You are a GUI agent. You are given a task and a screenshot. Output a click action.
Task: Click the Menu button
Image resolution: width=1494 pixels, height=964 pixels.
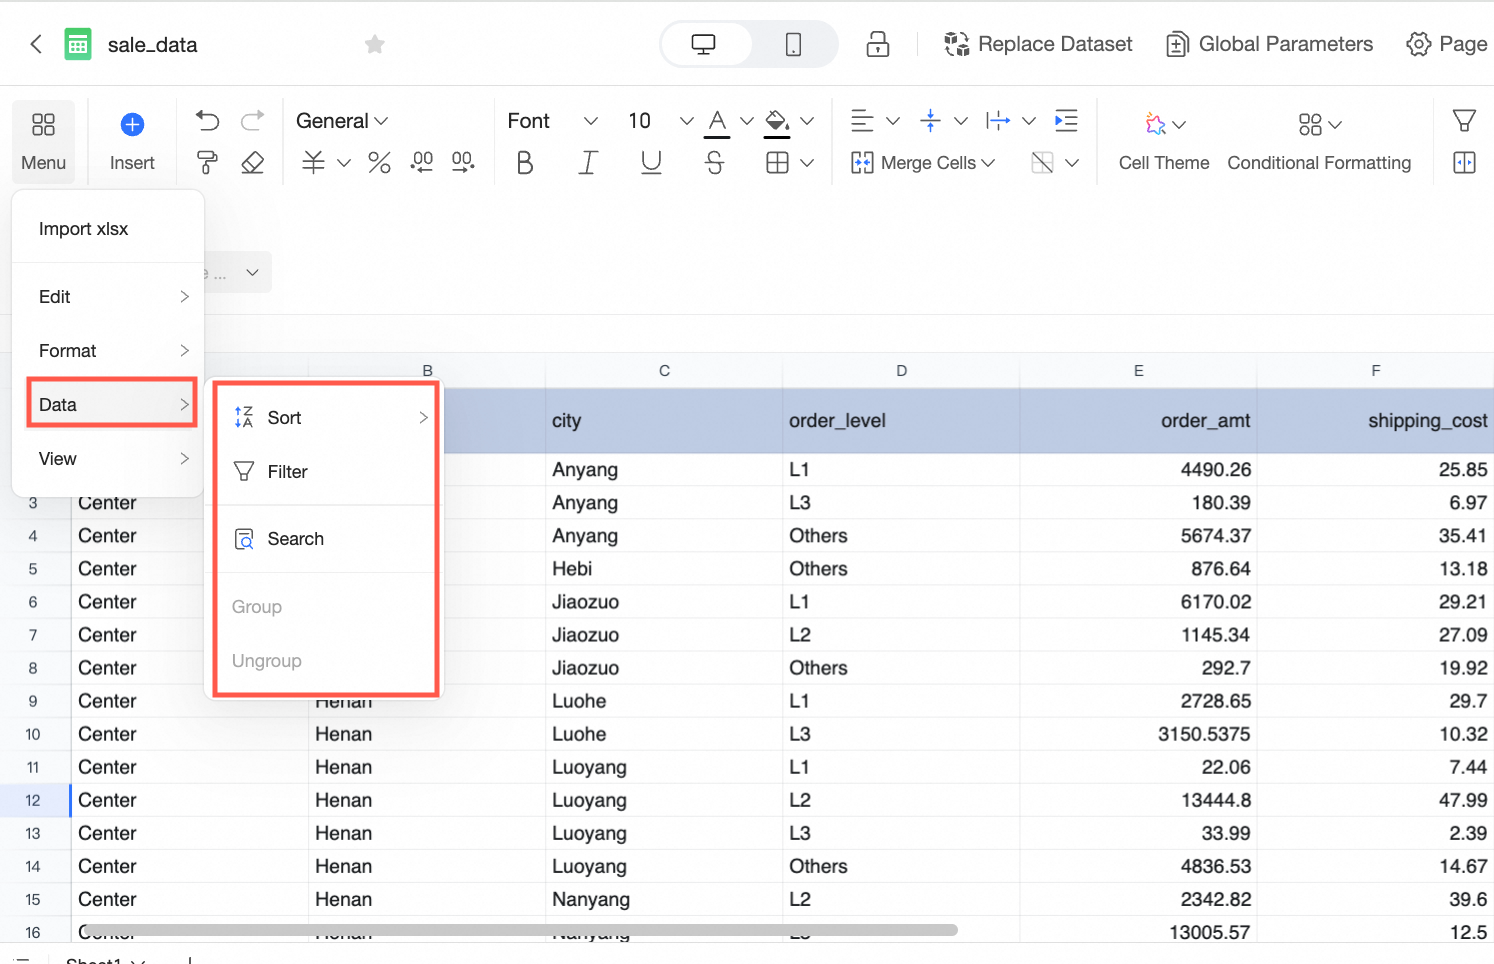43,141
